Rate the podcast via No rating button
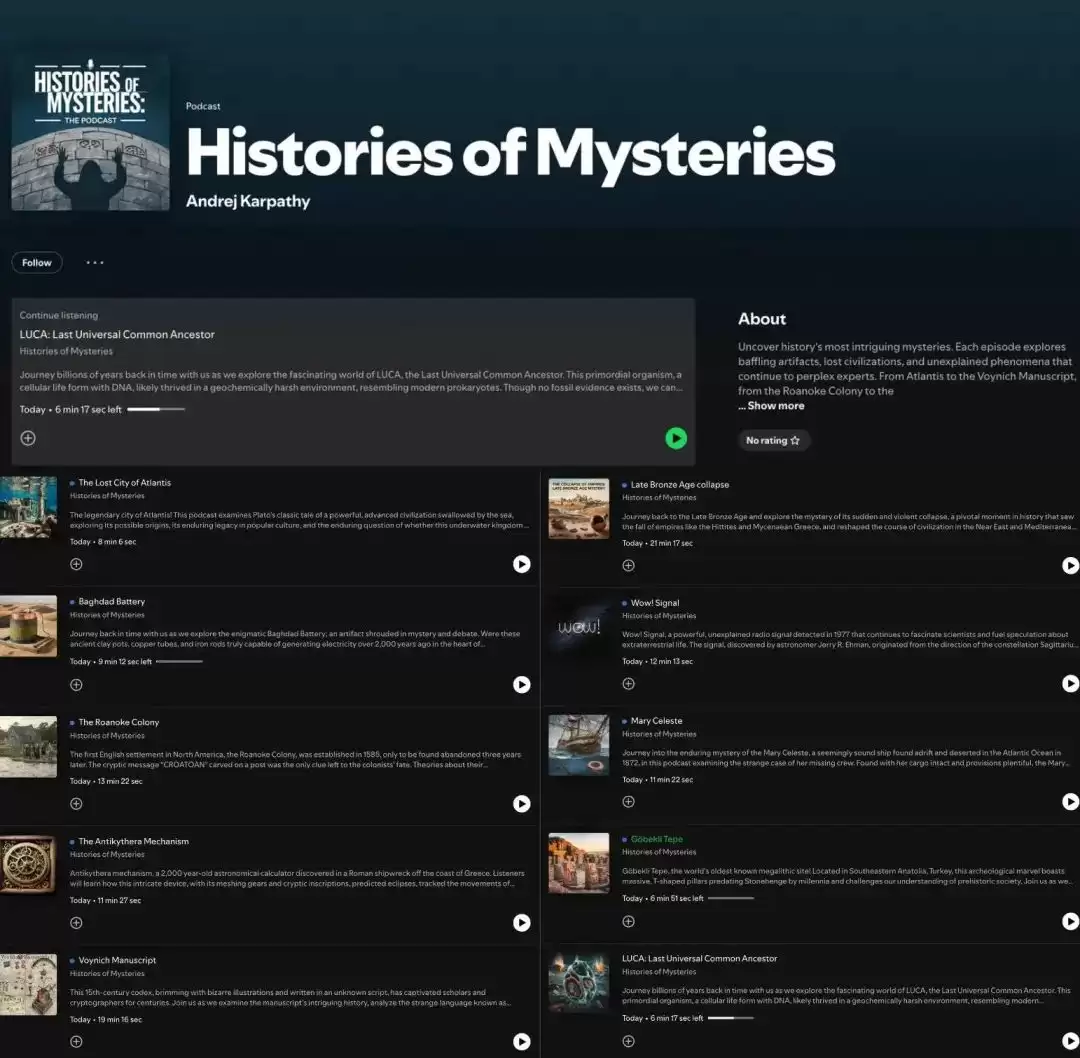1080x1058 pixels. click(773, 440)
